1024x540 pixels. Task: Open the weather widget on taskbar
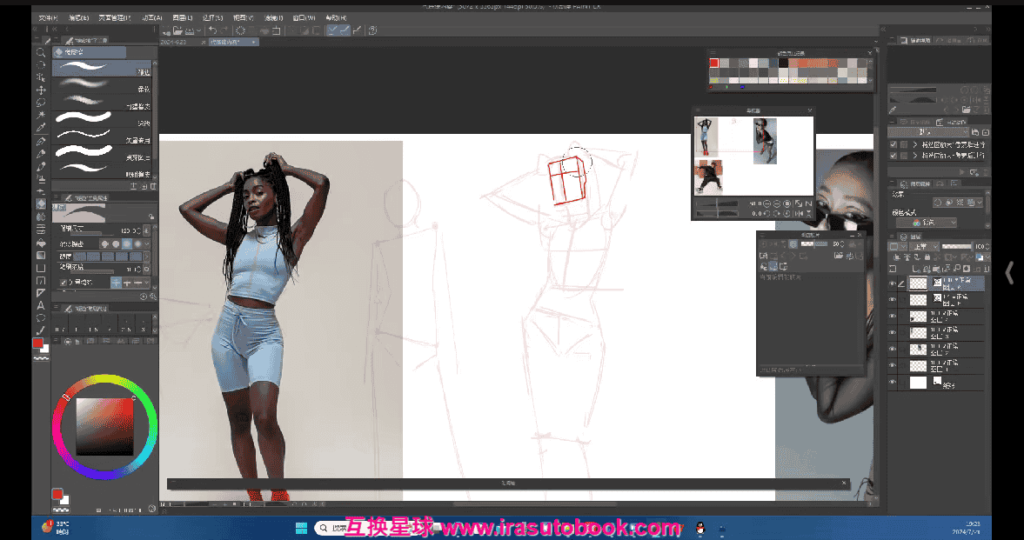56,527
